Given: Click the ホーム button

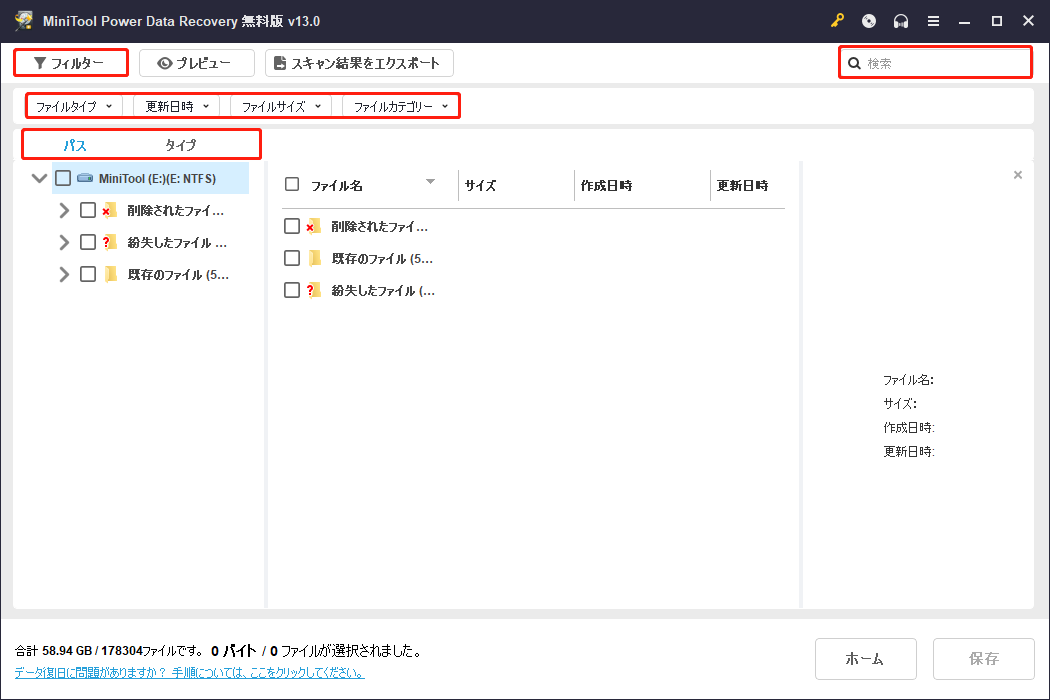Looking at the screenshot, I should 865,659.
